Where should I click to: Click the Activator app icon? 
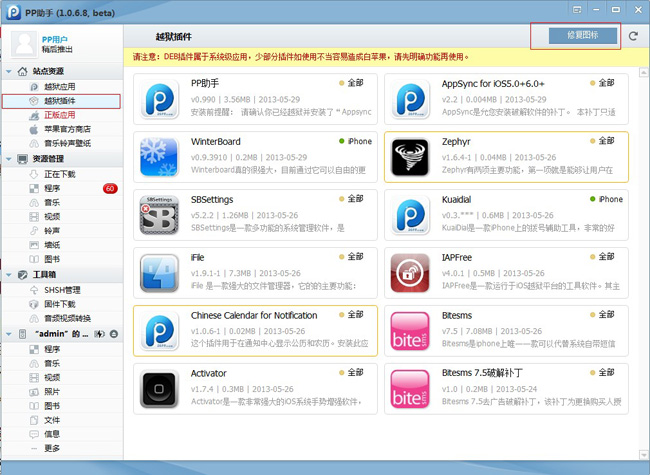pos(159,388)
